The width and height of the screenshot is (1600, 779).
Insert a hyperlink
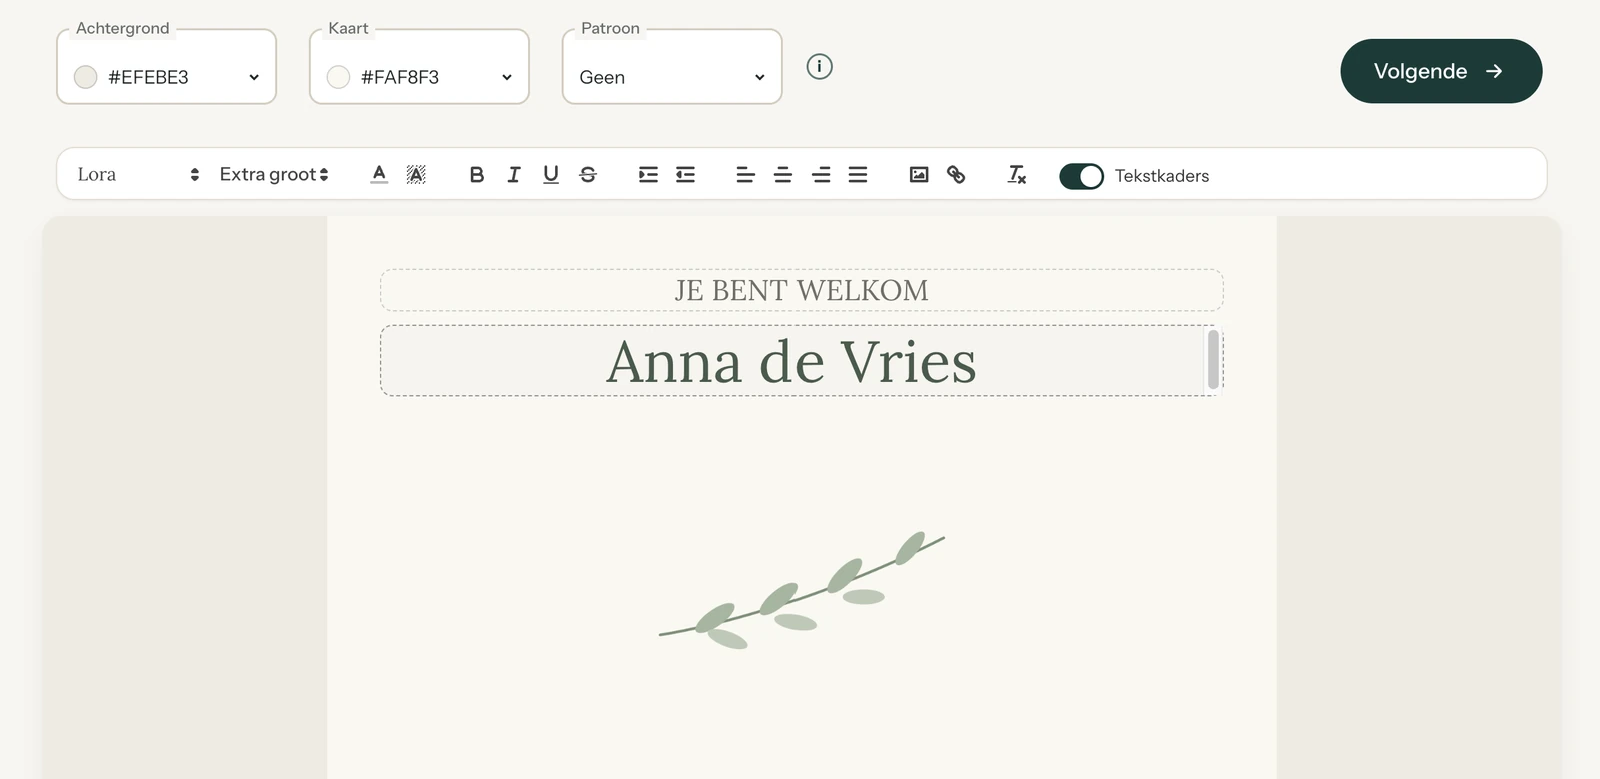pyautogui.click(x=956, y=175)
